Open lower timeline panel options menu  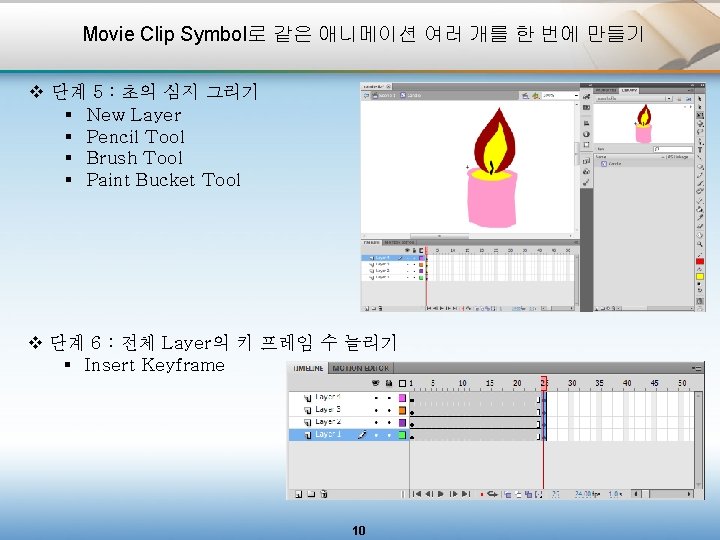coord(697,368)
